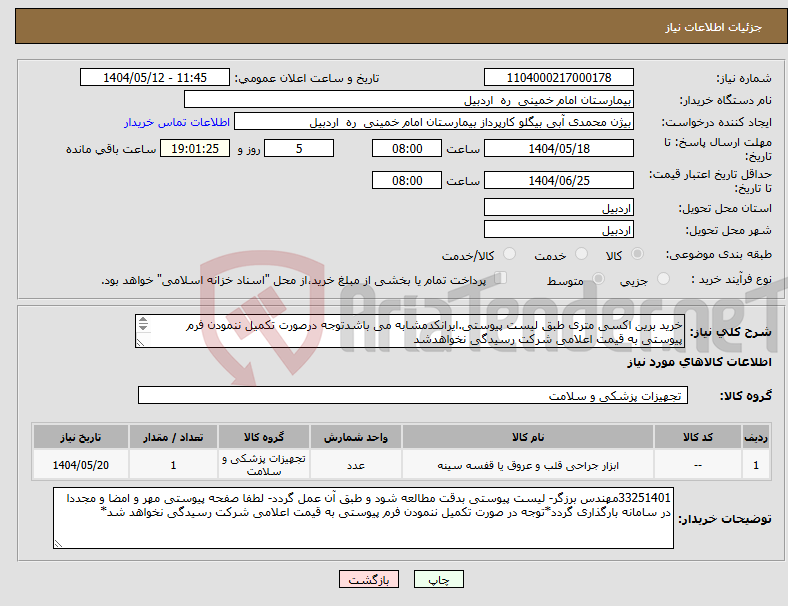Select the کالا radio button

pos(637,254)
